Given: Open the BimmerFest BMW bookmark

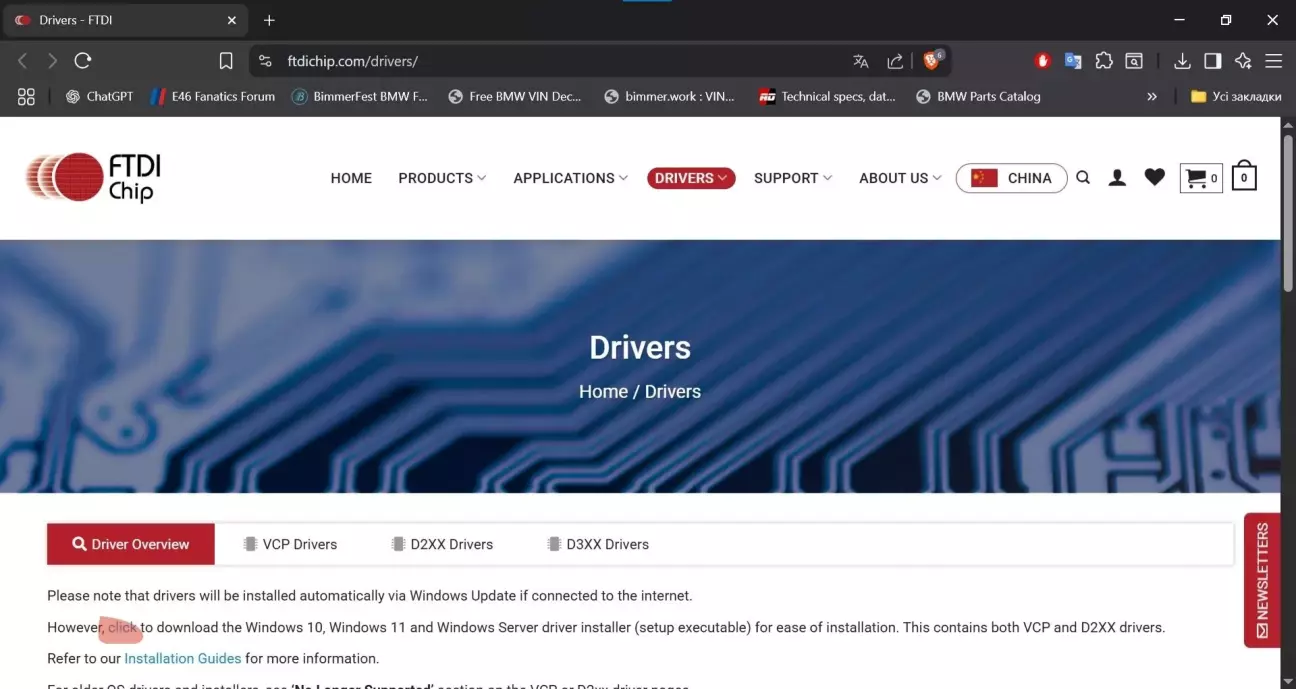Looking at the screenshot, I should point(359,97).
